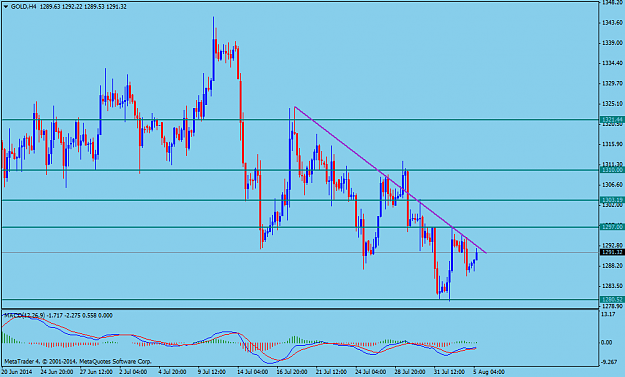
Task: Click the 1329.70 price scale label
Action: 613,83
